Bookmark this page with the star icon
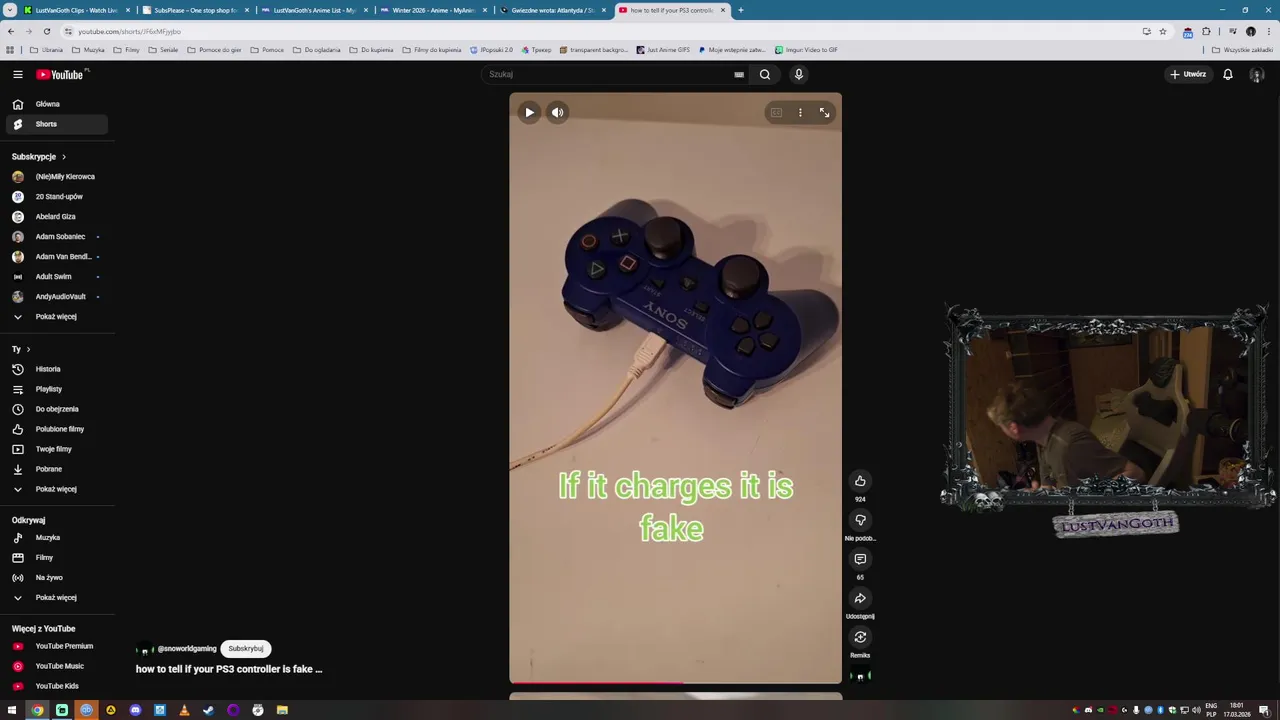The image size is (1280, 720). pyautogui.click(x=1162, y=31)
